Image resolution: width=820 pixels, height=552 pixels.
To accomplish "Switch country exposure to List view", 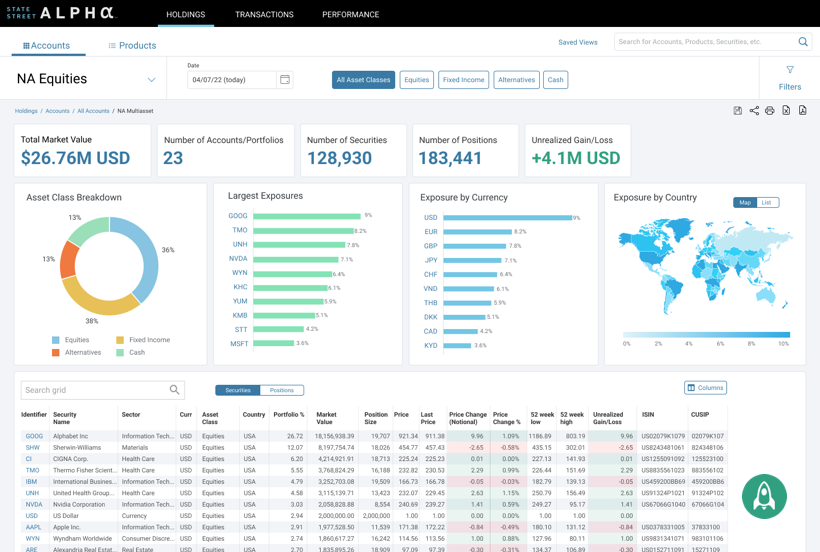I will pos(767,203).
